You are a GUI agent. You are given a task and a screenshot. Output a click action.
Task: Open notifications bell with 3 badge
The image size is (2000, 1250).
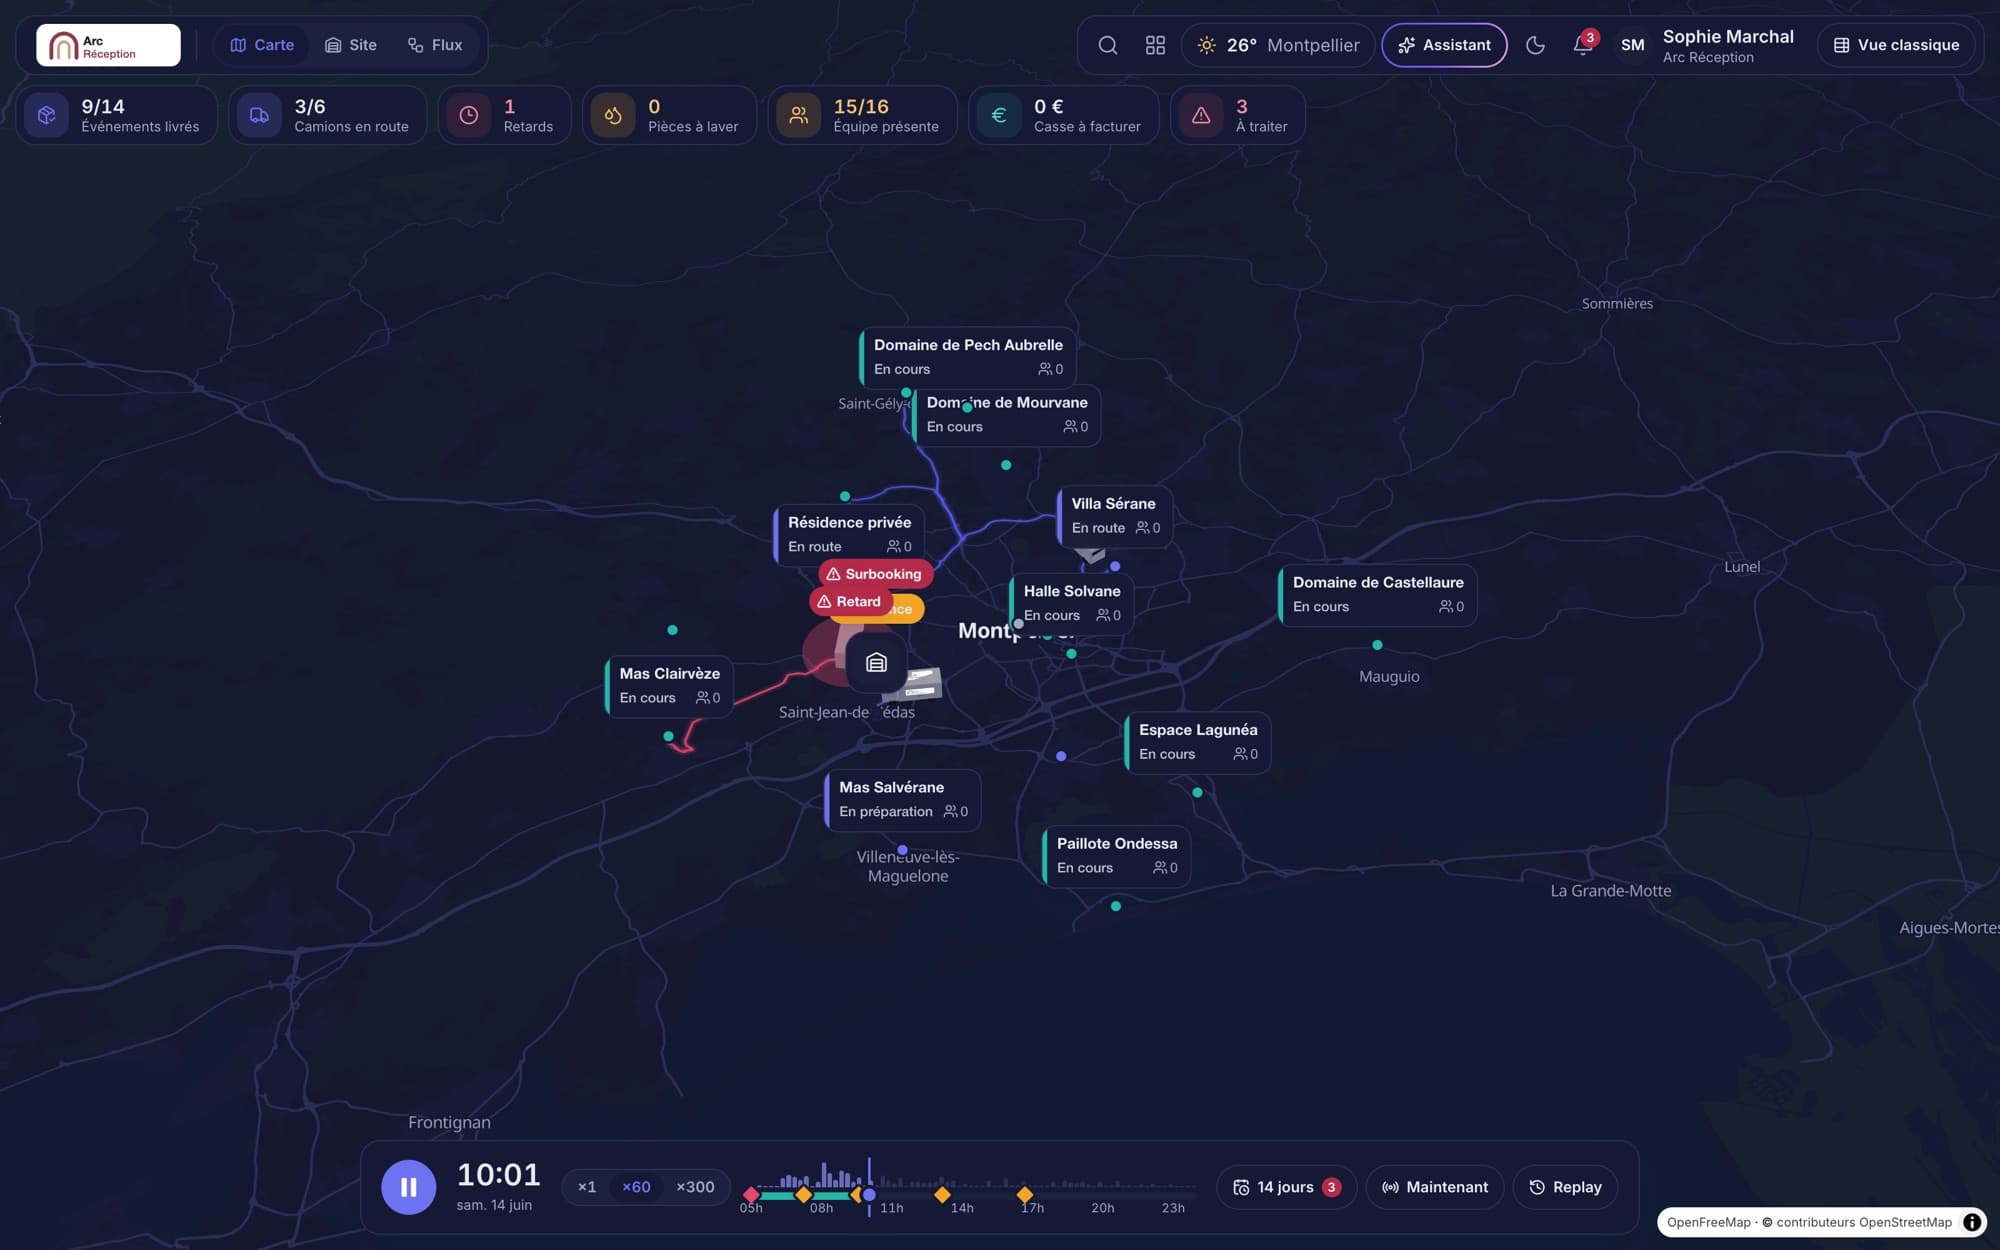coord(1583,45)
